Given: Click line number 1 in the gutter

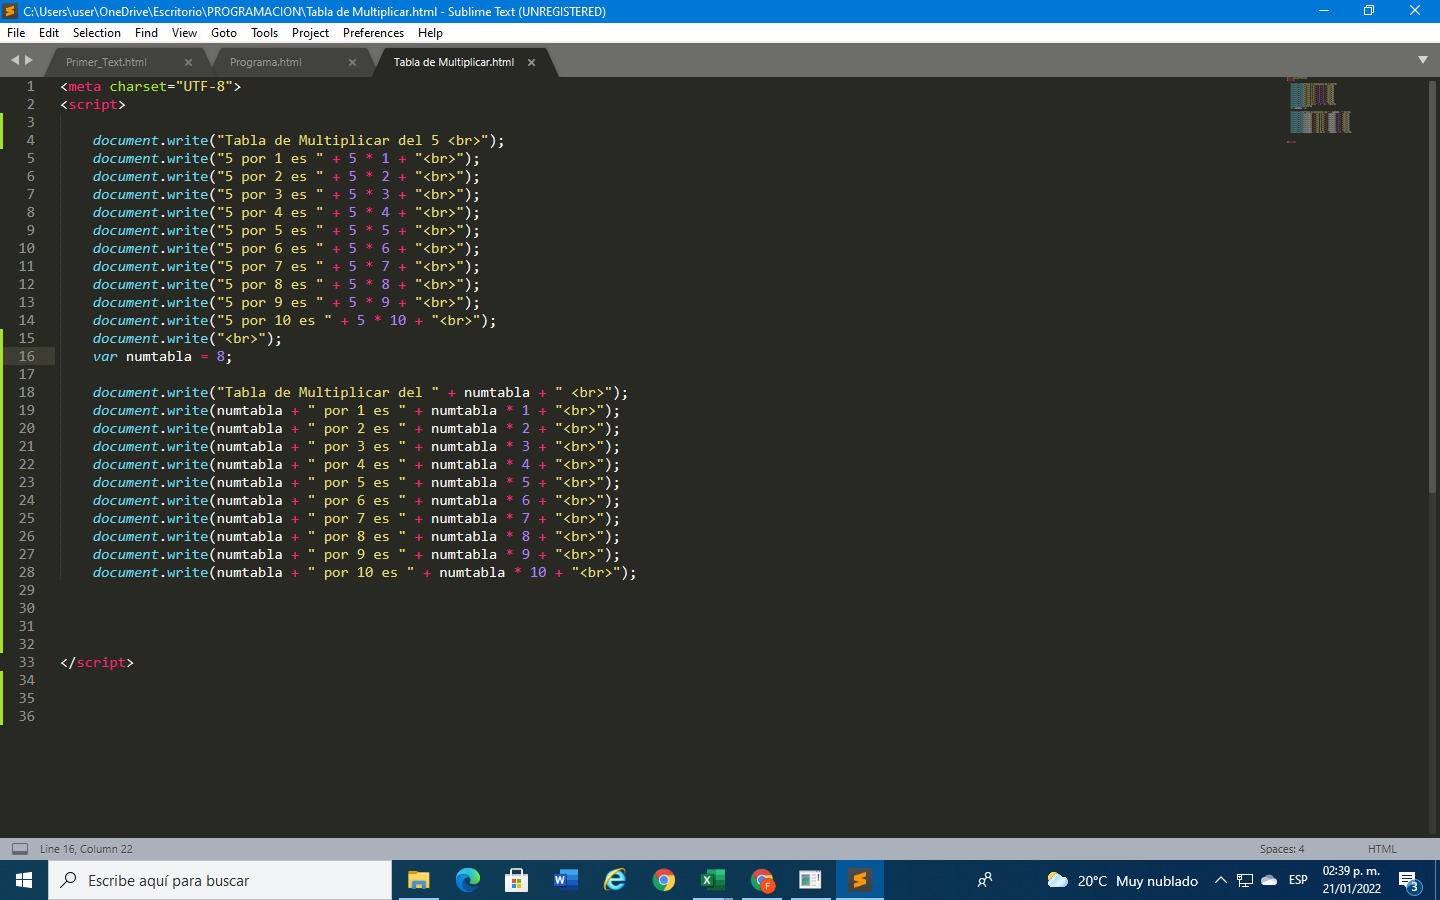Looking at the screenshot, I should pyautogui.click(x=30, y=86).
